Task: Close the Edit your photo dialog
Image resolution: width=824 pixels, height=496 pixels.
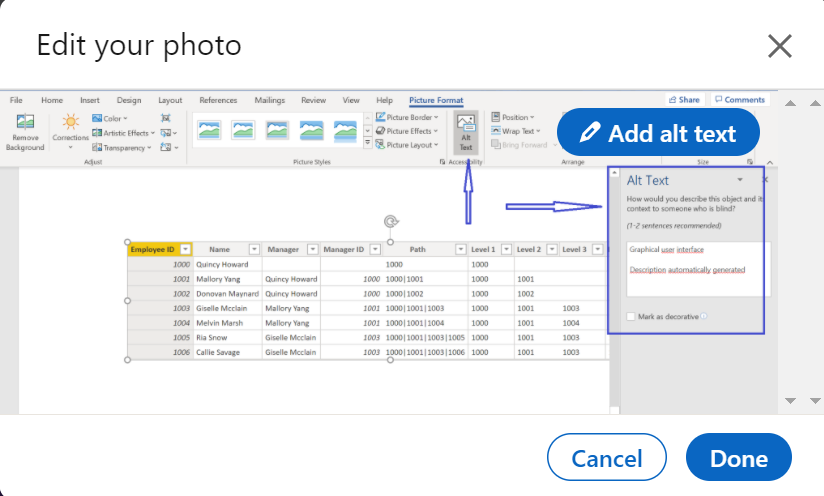Action: tap(779, 46)
